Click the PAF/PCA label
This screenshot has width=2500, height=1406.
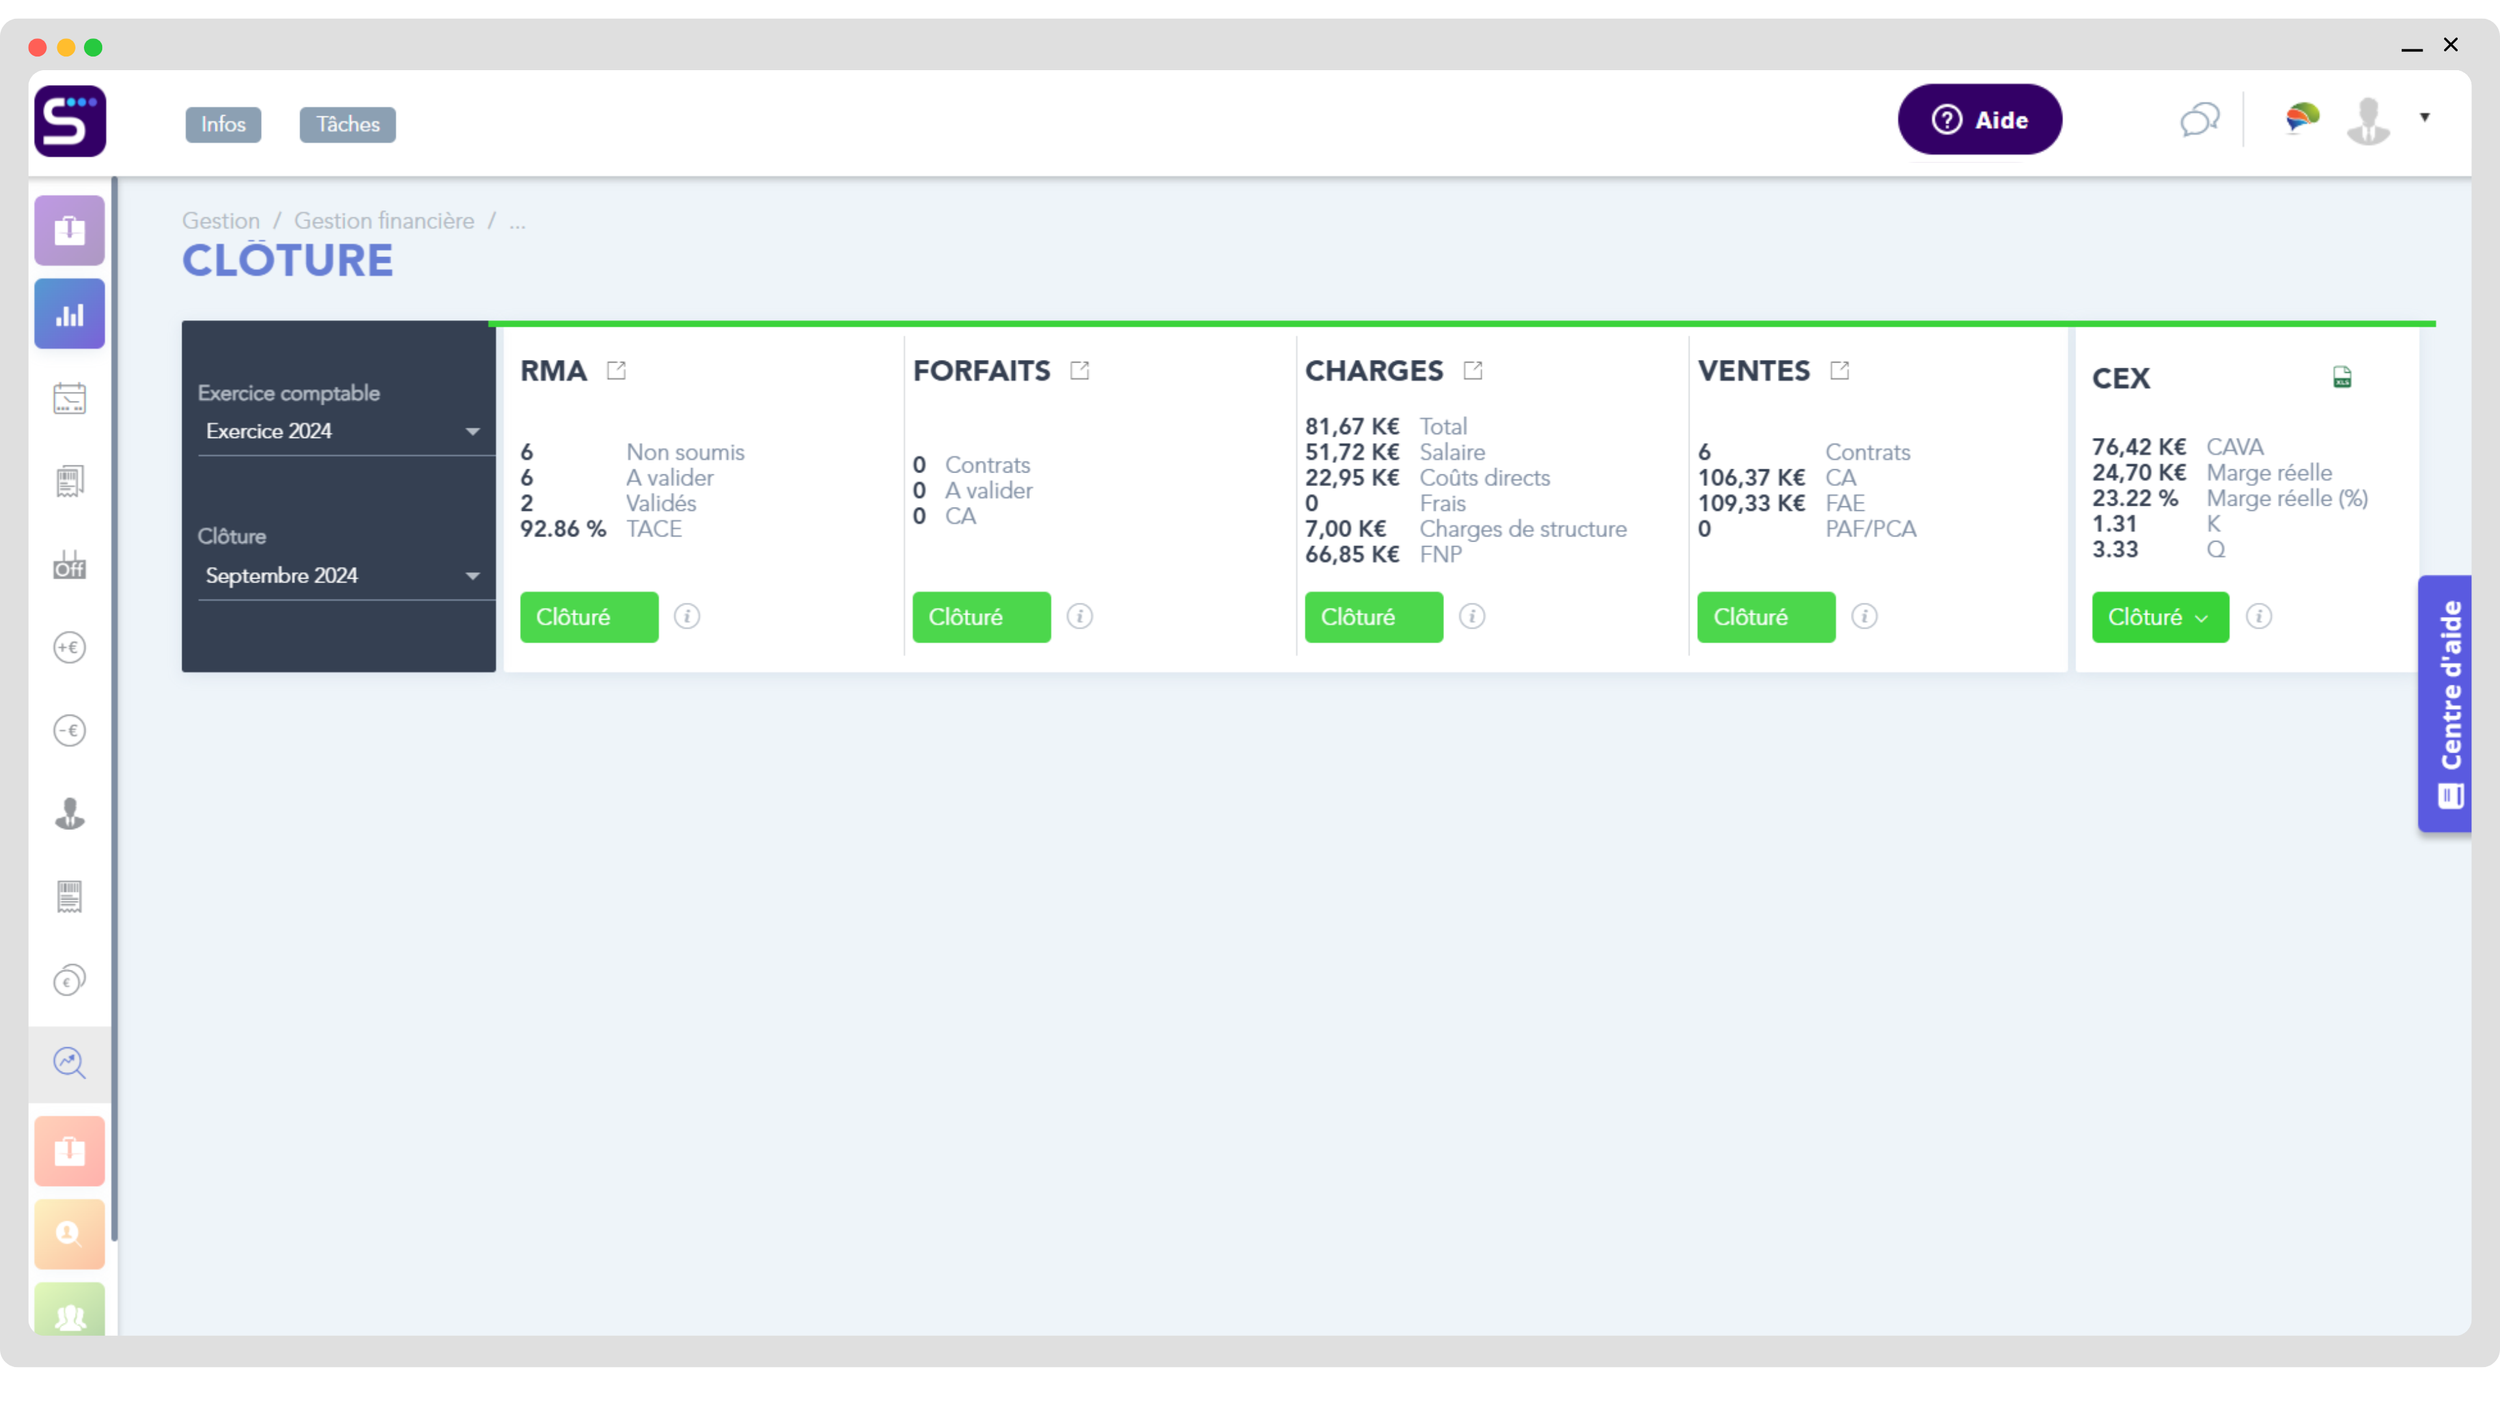coord(1871,529)
